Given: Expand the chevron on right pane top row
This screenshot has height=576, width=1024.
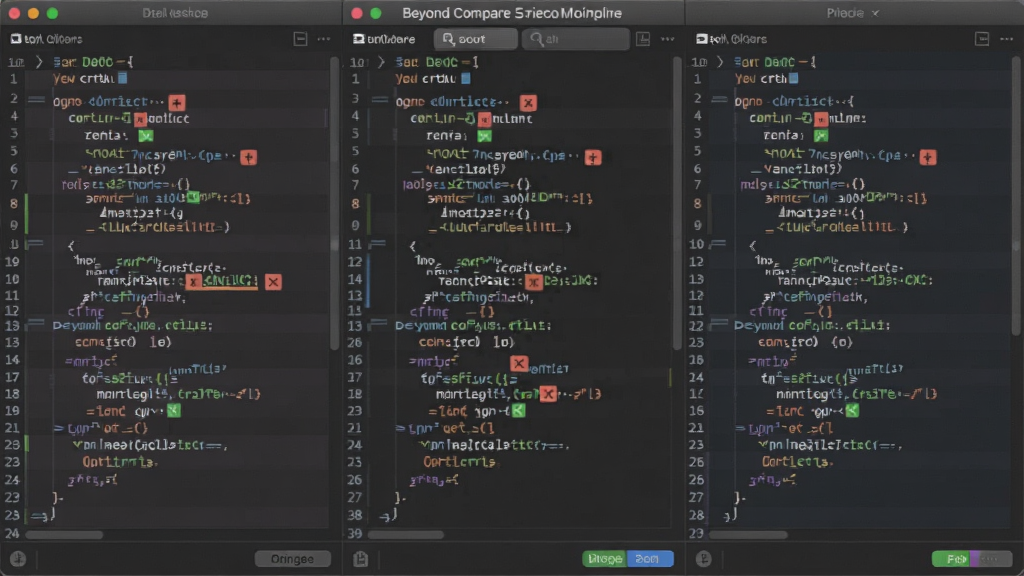Looking at the screenshot, I should coord(720,62).
